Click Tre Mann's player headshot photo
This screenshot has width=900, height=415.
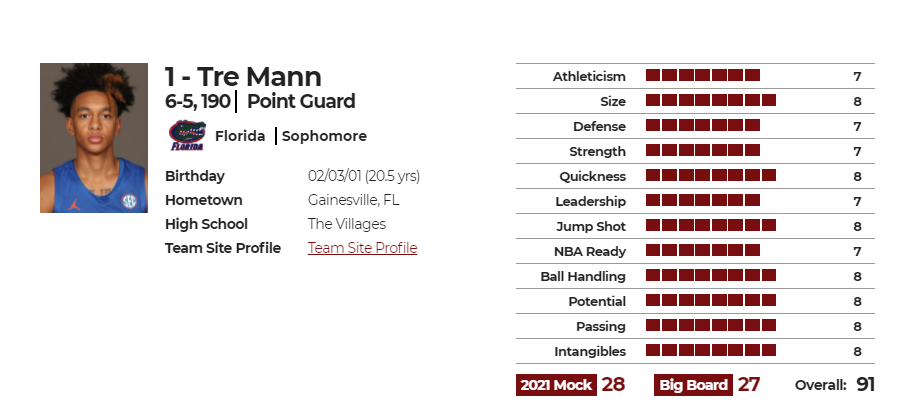point(94,138)
